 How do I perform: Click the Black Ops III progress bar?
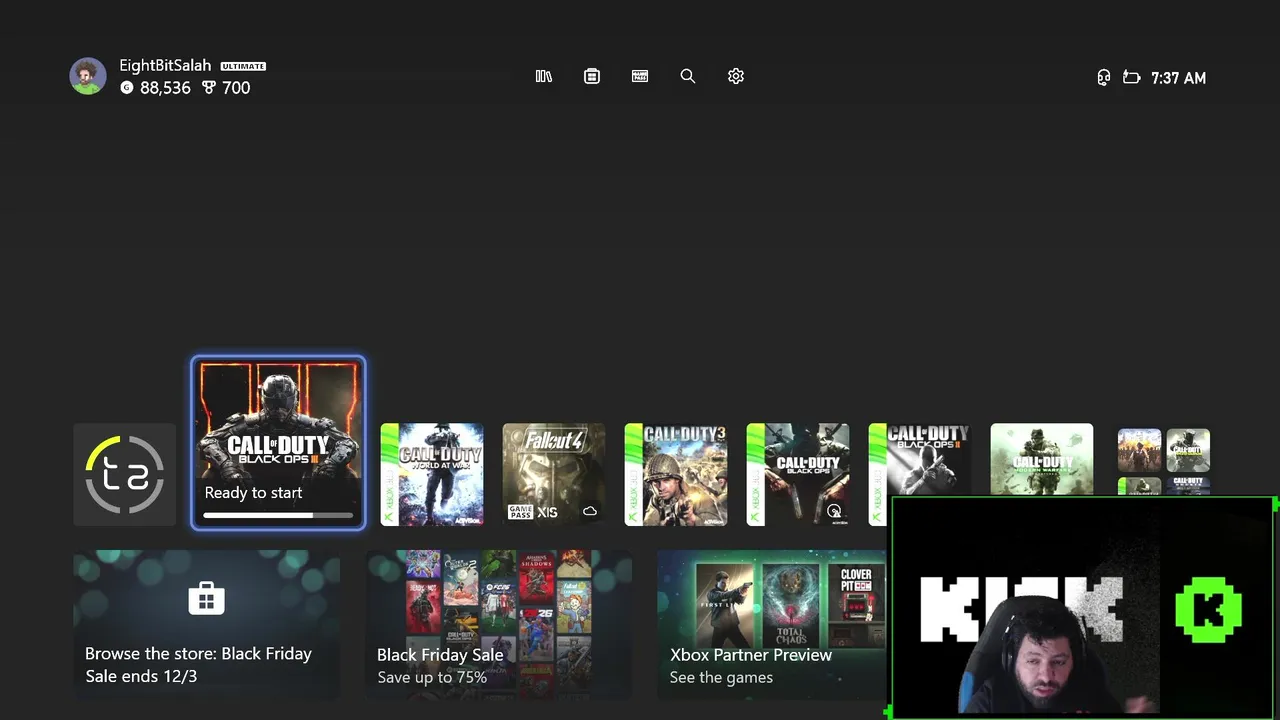[278, 516]
